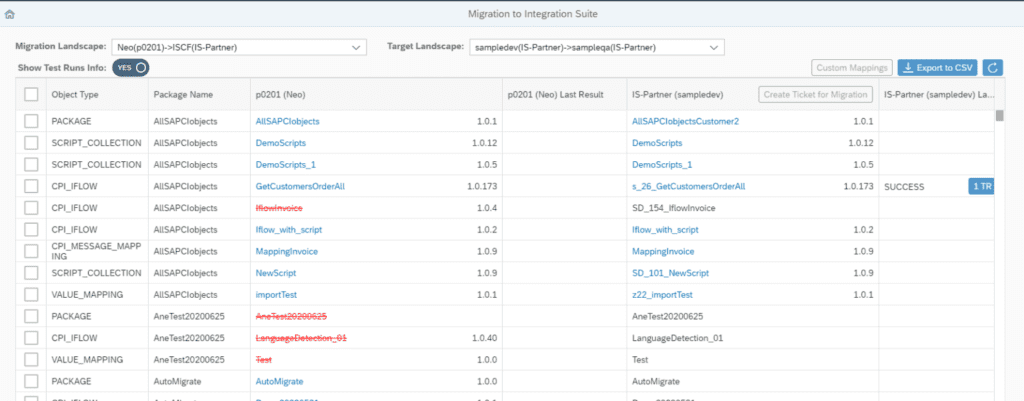This screenshot has height=401, width=1024.
Task: Refresh the table with reload icon
Action: pos(993,67)
